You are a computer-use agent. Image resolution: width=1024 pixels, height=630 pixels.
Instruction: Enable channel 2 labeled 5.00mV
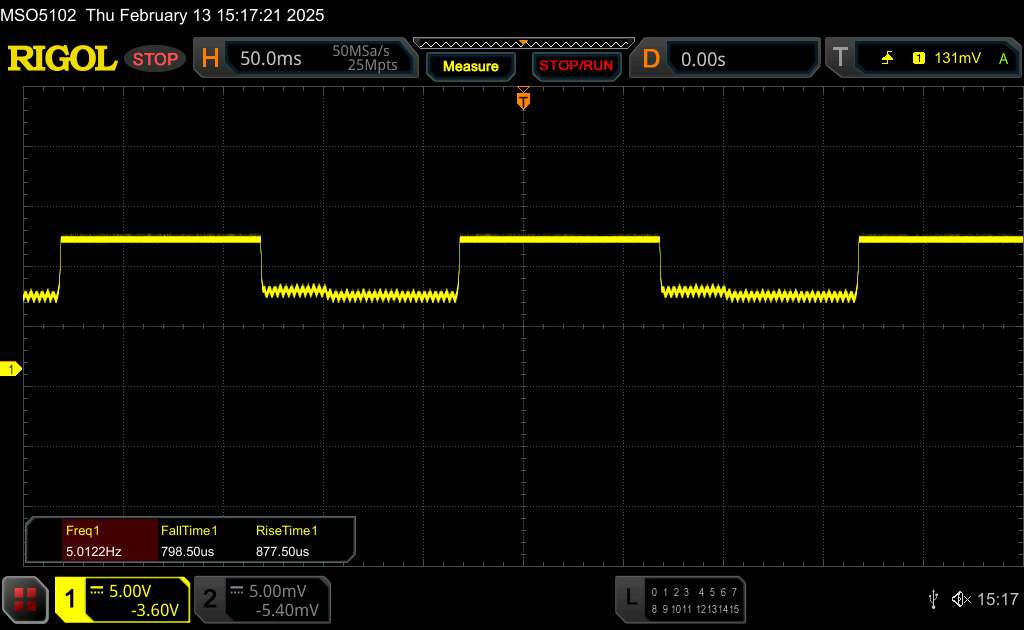[x=260, y=599]
